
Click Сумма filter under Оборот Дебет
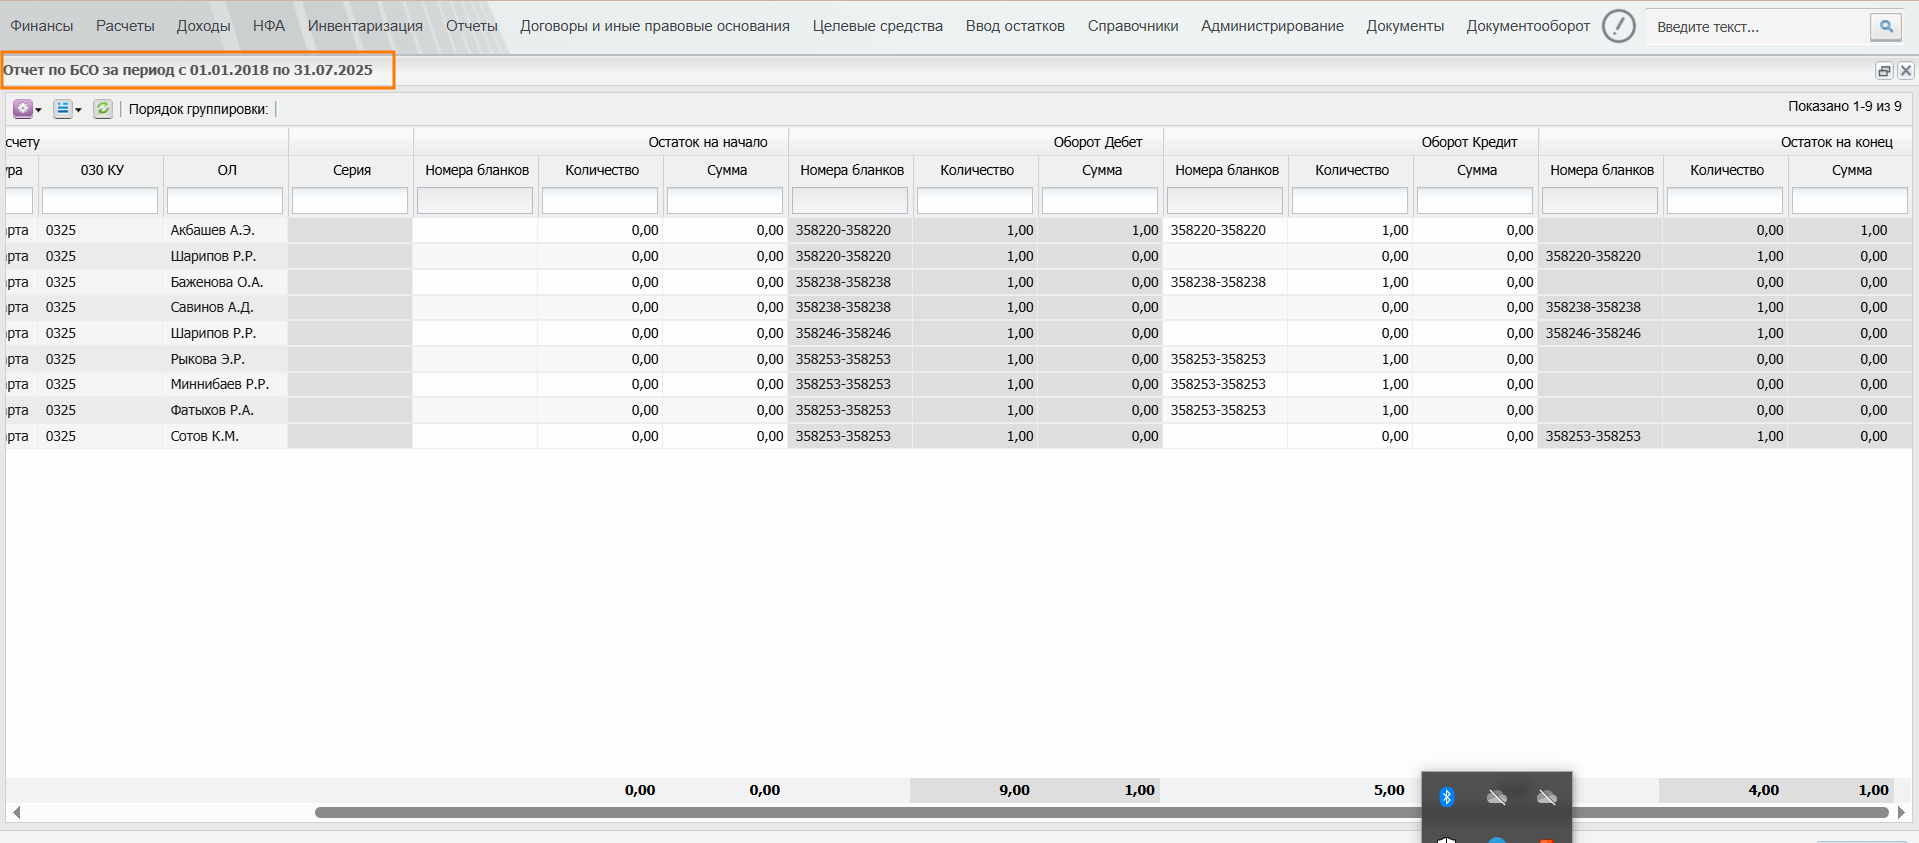coord(1100,201)
